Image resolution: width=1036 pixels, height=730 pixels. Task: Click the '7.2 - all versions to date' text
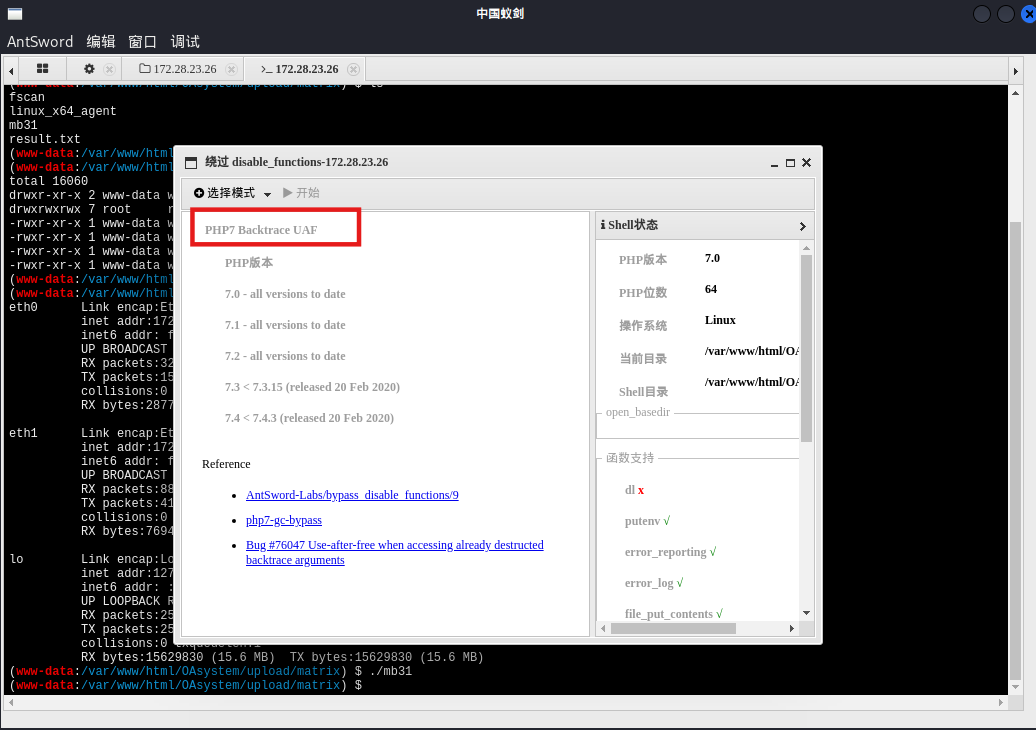[x=285, y=356]
